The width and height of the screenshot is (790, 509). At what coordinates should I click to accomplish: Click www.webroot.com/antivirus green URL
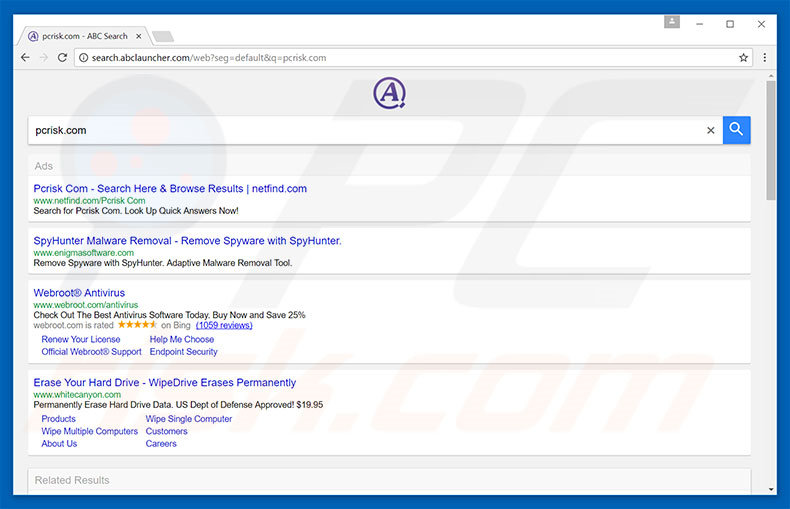click(x=86, y=305)
